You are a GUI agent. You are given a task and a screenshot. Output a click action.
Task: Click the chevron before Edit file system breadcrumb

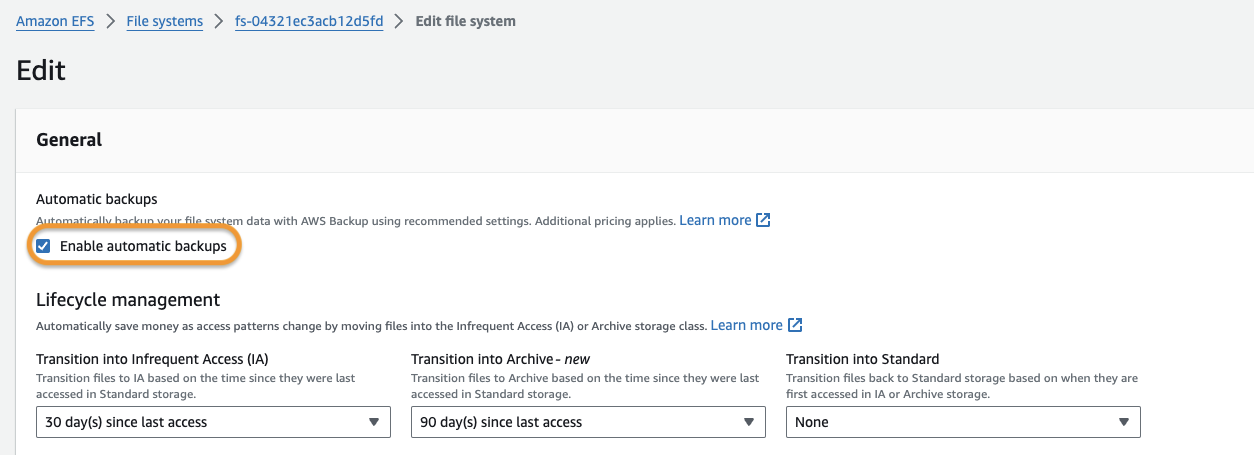pos(399,21)
